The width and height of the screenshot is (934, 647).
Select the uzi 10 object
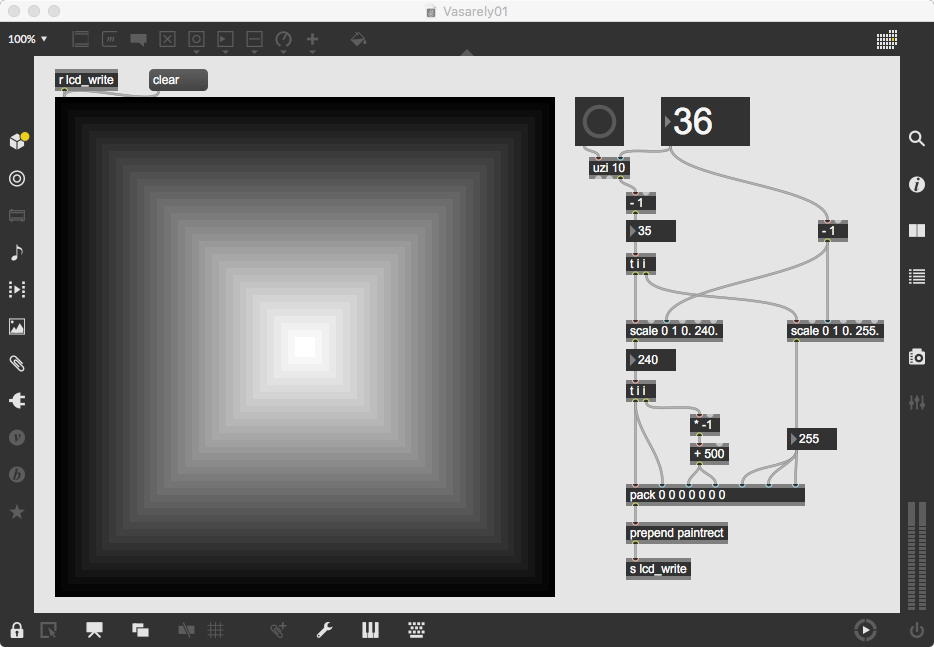point(609,168)
